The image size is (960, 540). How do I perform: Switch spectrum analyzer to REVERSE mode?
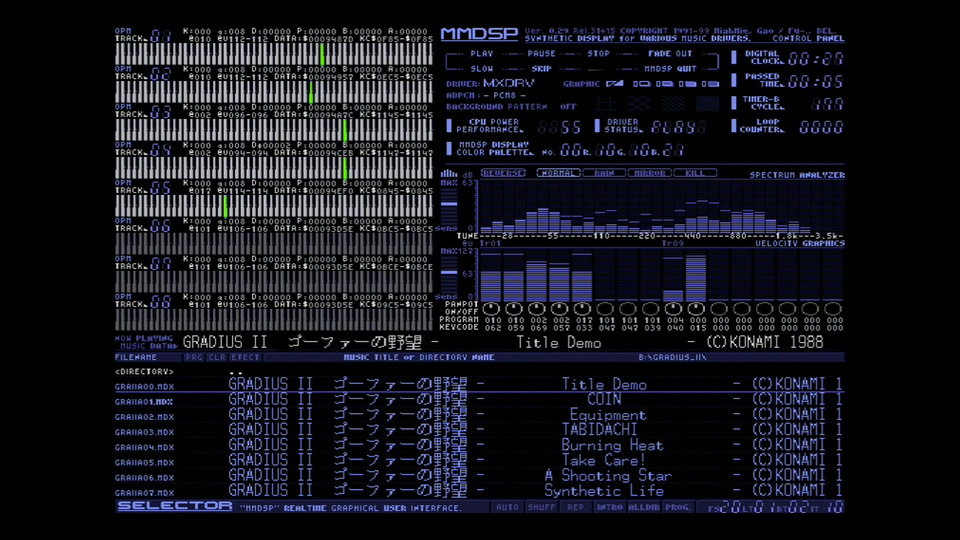point(503,173)
